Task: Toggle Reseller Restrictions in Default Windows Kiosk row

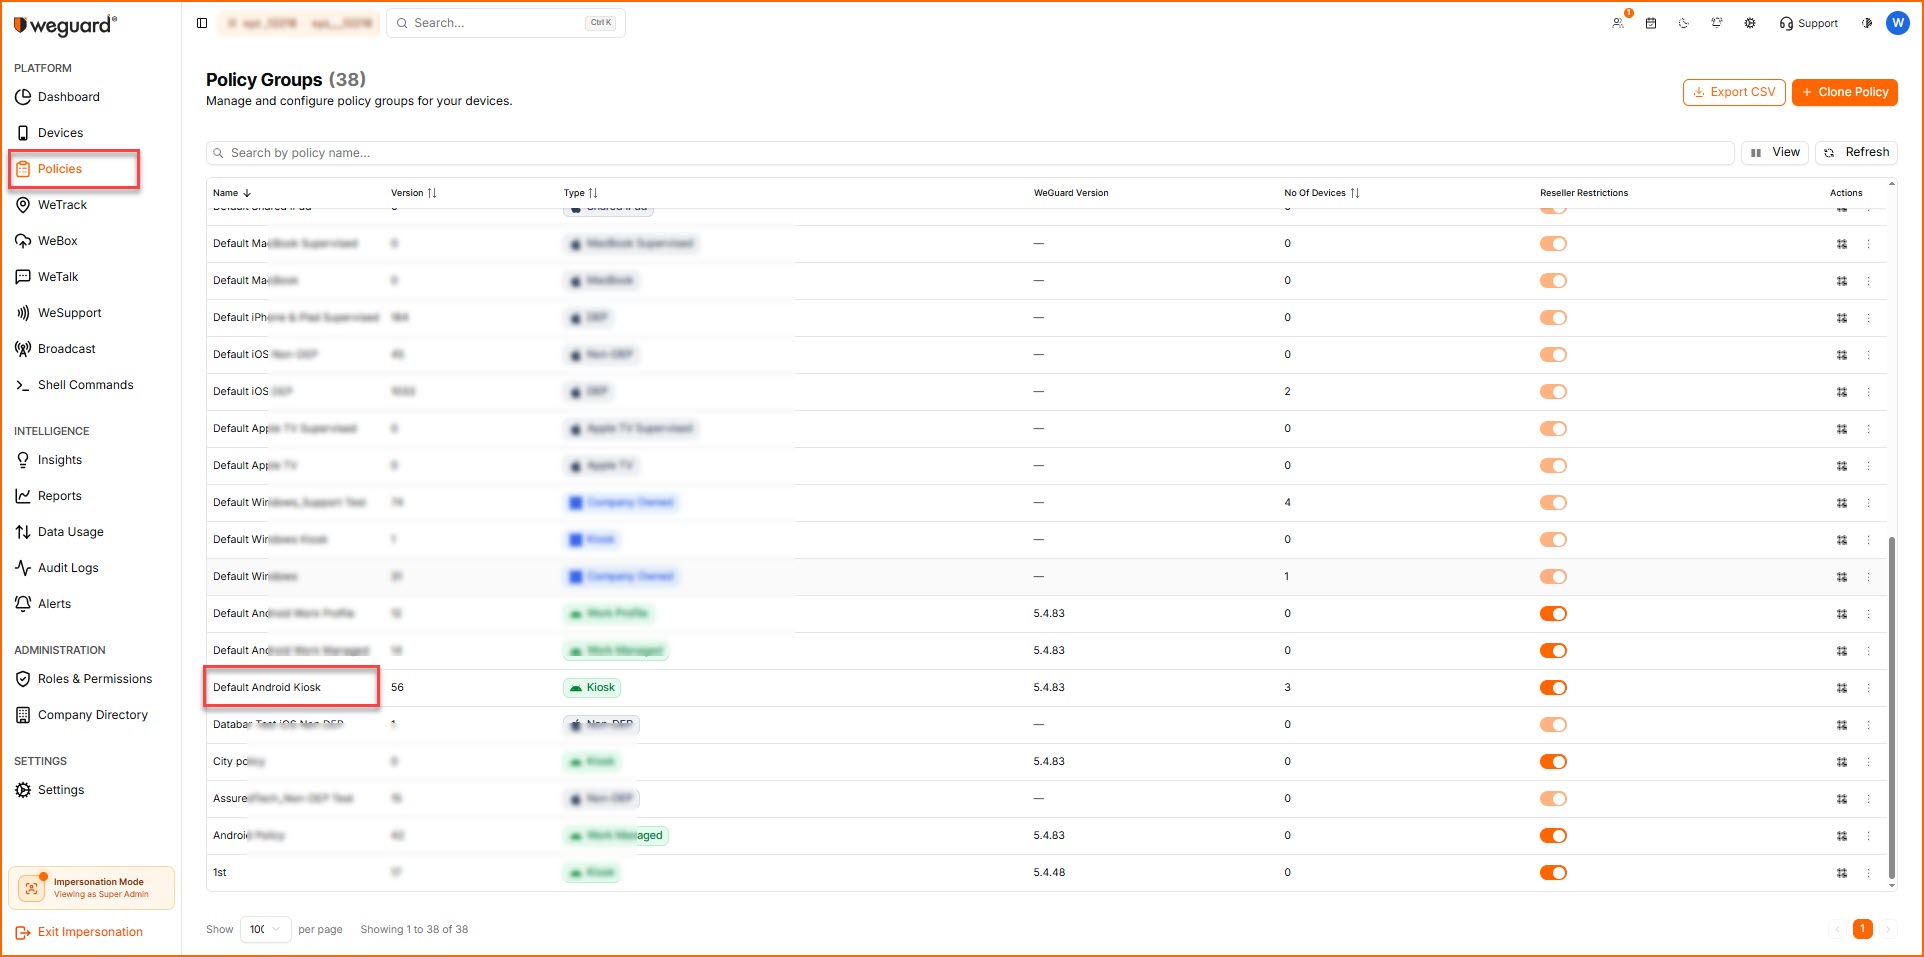Action: [x=1553, y=540]
